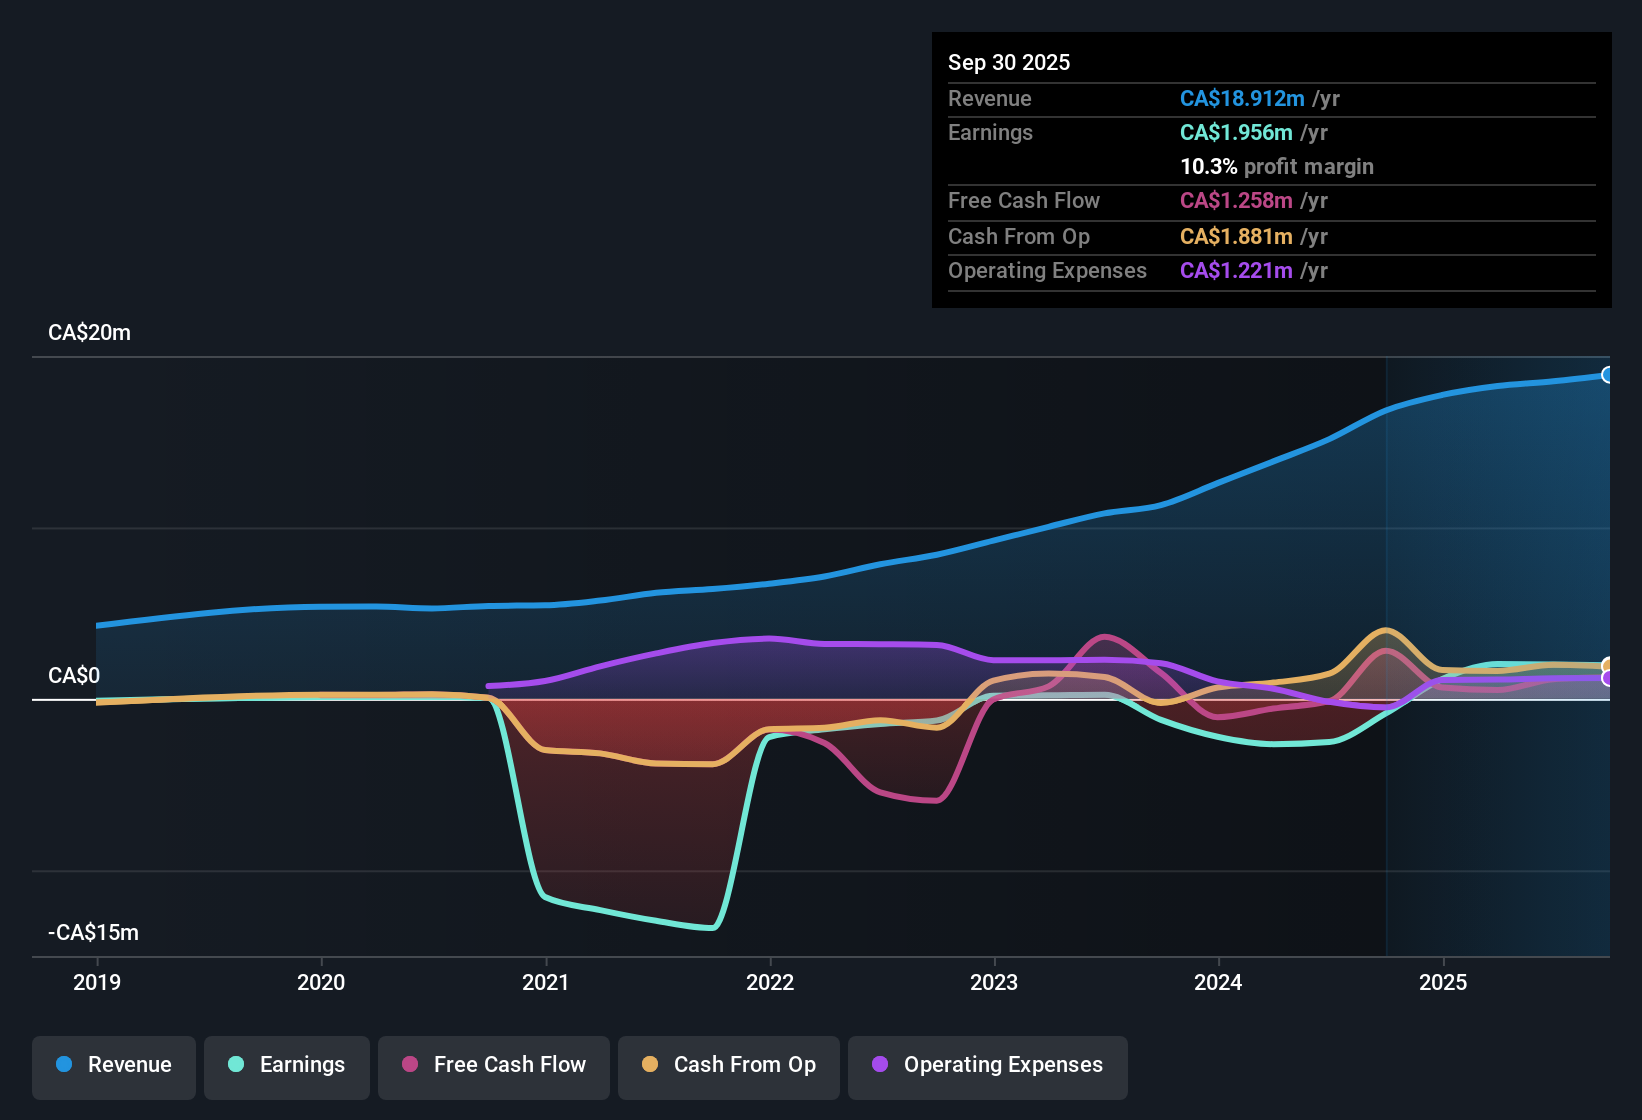The image size is (1642, 1120).
Task: Click the 2024 x-axis label
Action: tap(1218, 982)
